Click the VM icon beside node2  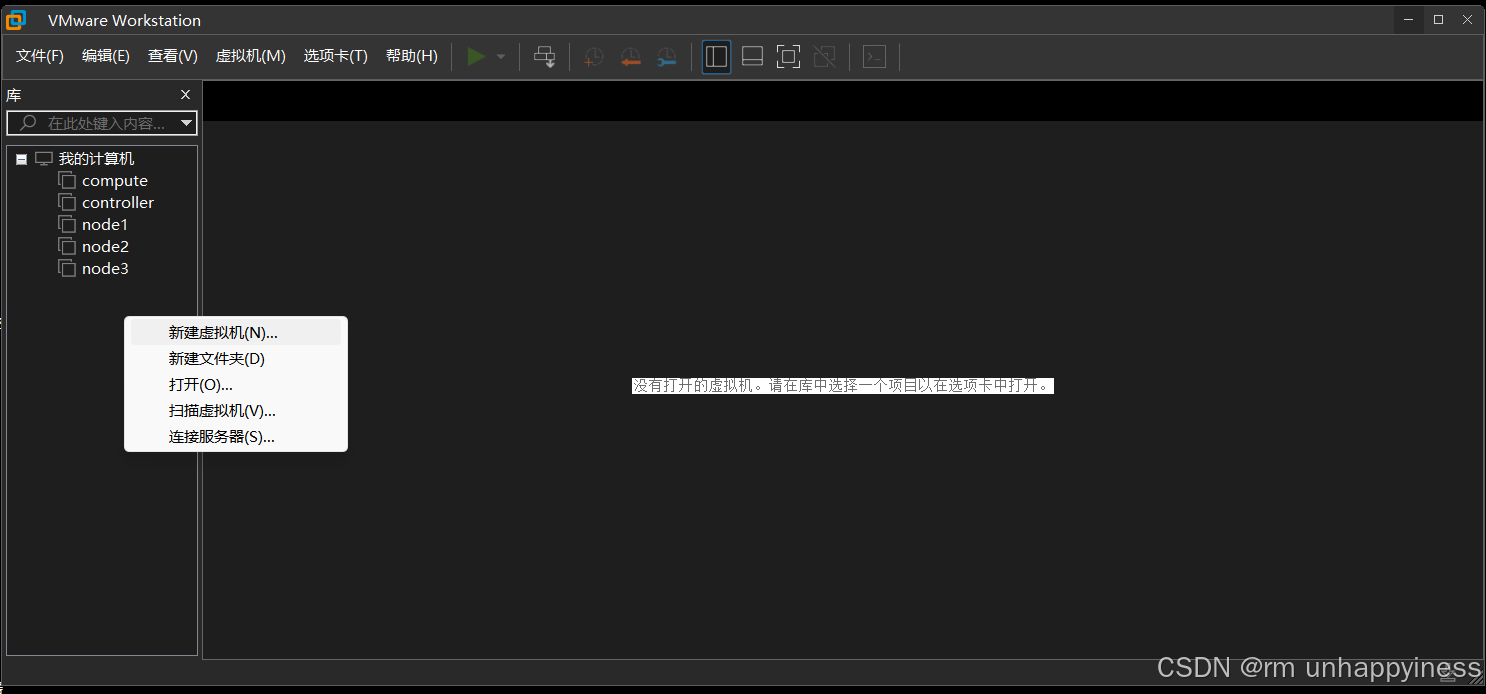[67, 247]
